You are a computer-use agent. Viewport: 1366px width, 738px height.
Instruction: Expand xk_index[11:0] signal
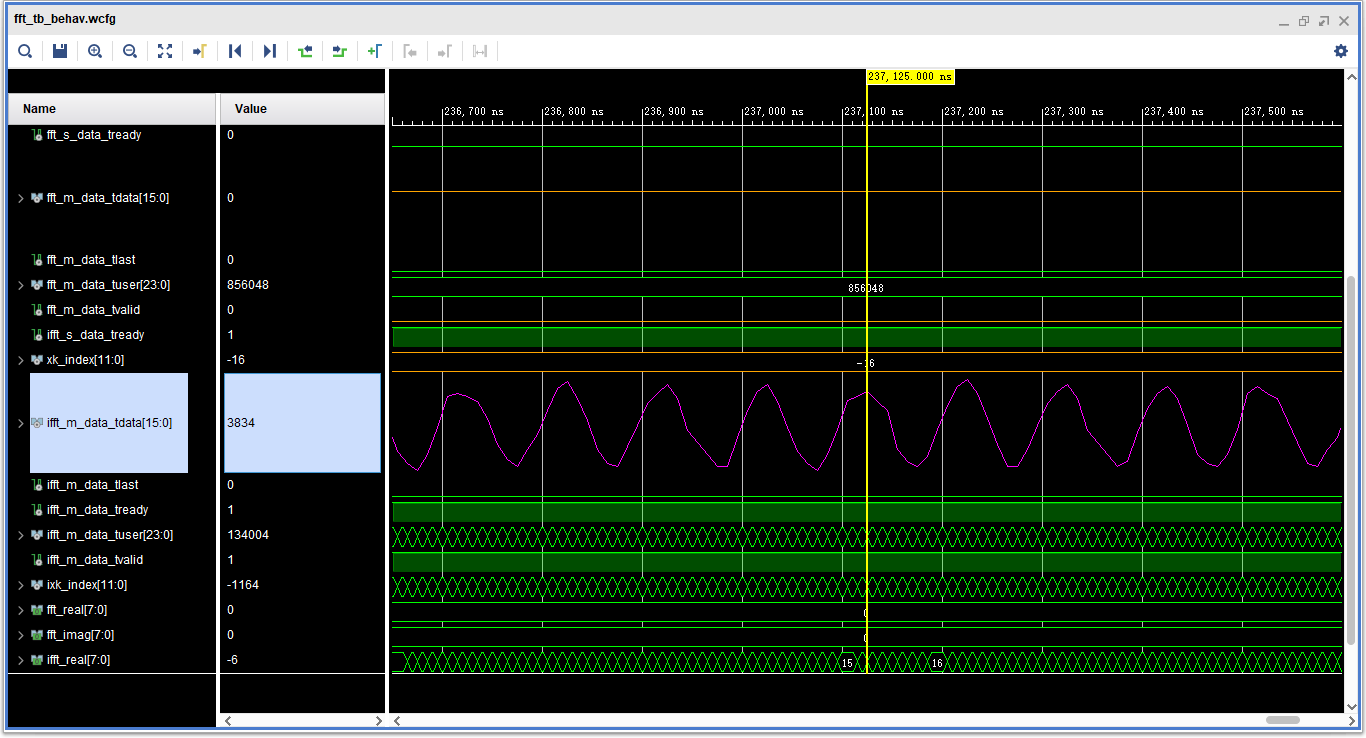coord(21,360)
